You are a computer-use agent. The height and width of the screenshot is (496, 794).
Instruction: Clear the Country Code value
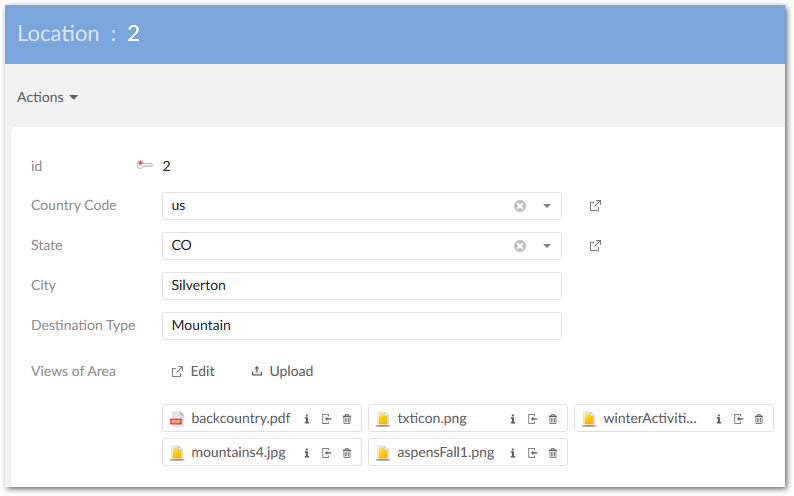point(520,206)
